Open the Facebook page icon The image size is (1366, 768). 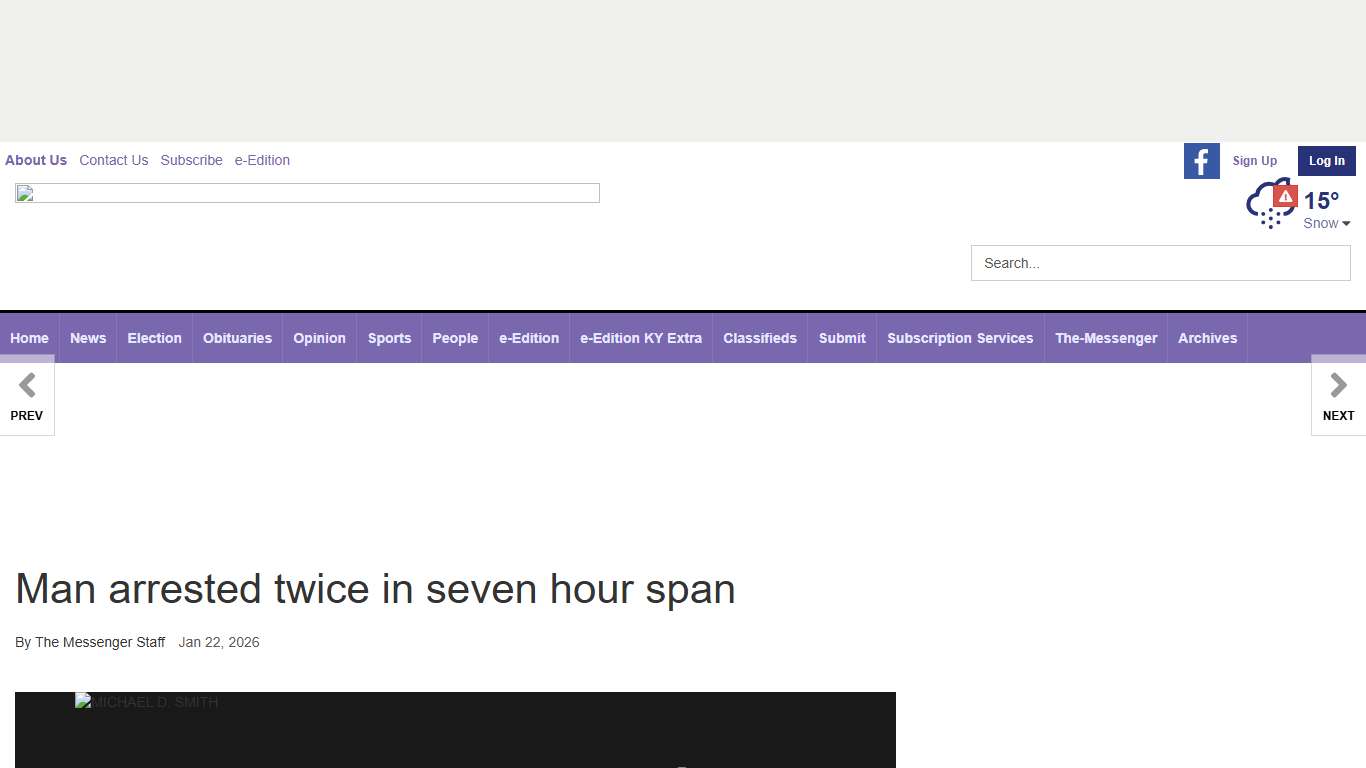point(1201,161)
